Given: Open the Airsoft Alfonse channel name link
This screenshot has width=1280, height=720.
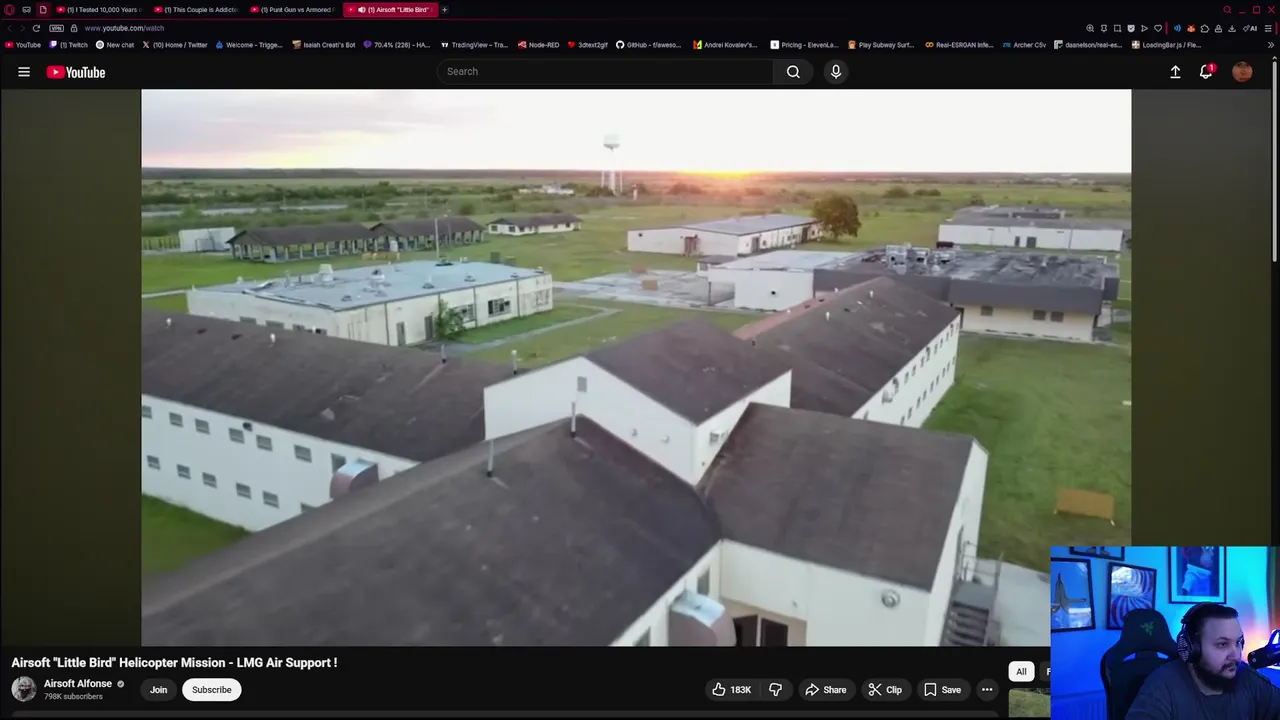Looking at the screenshot, I should [78, 684].
